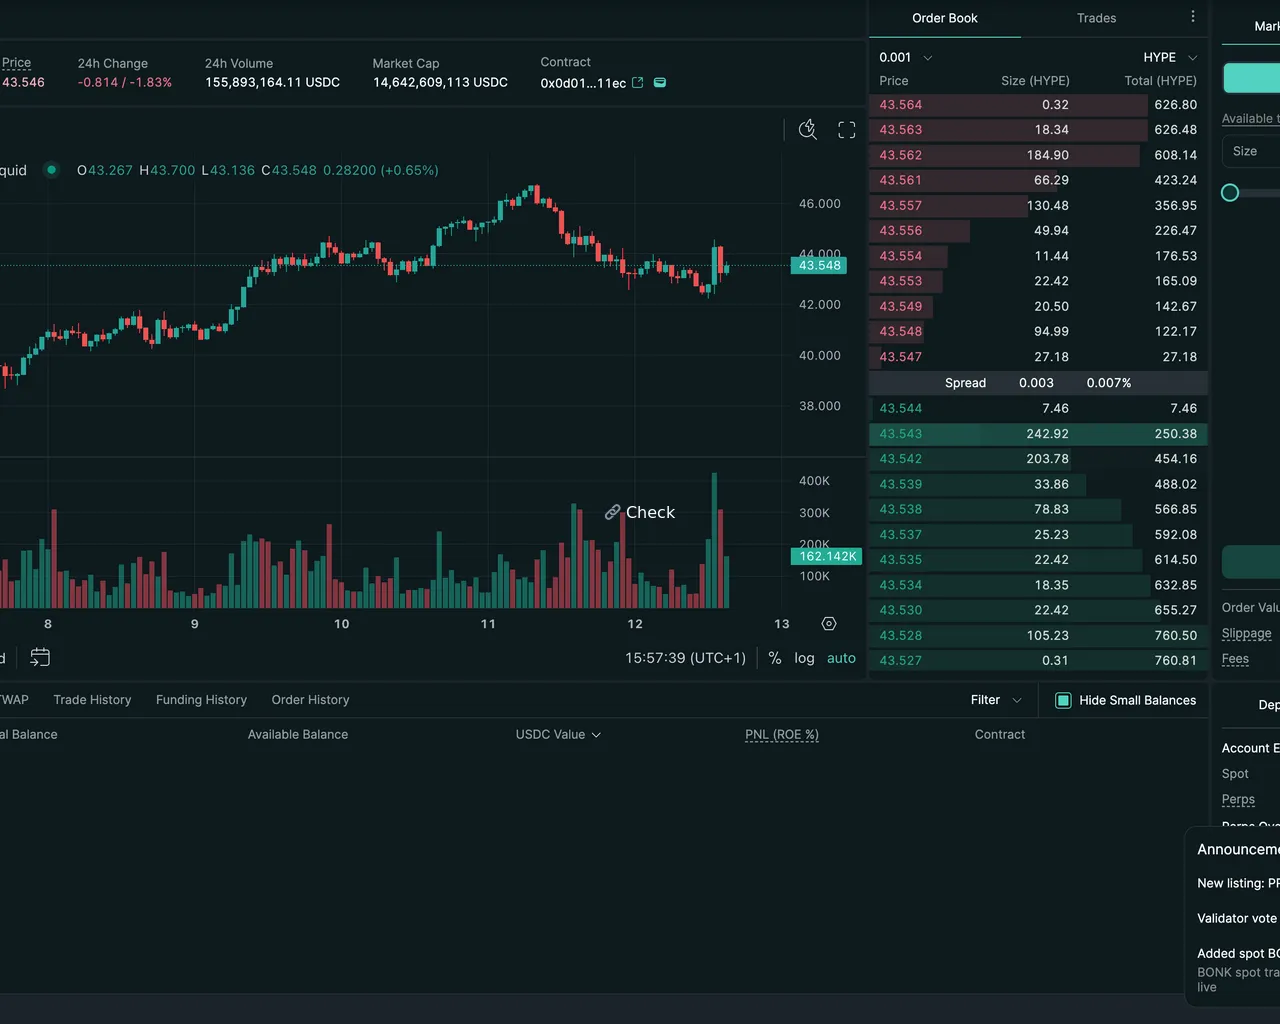1280x1024 pixels.
Task: Click the wallet icon beside the contract address
Action: (660, 83)
